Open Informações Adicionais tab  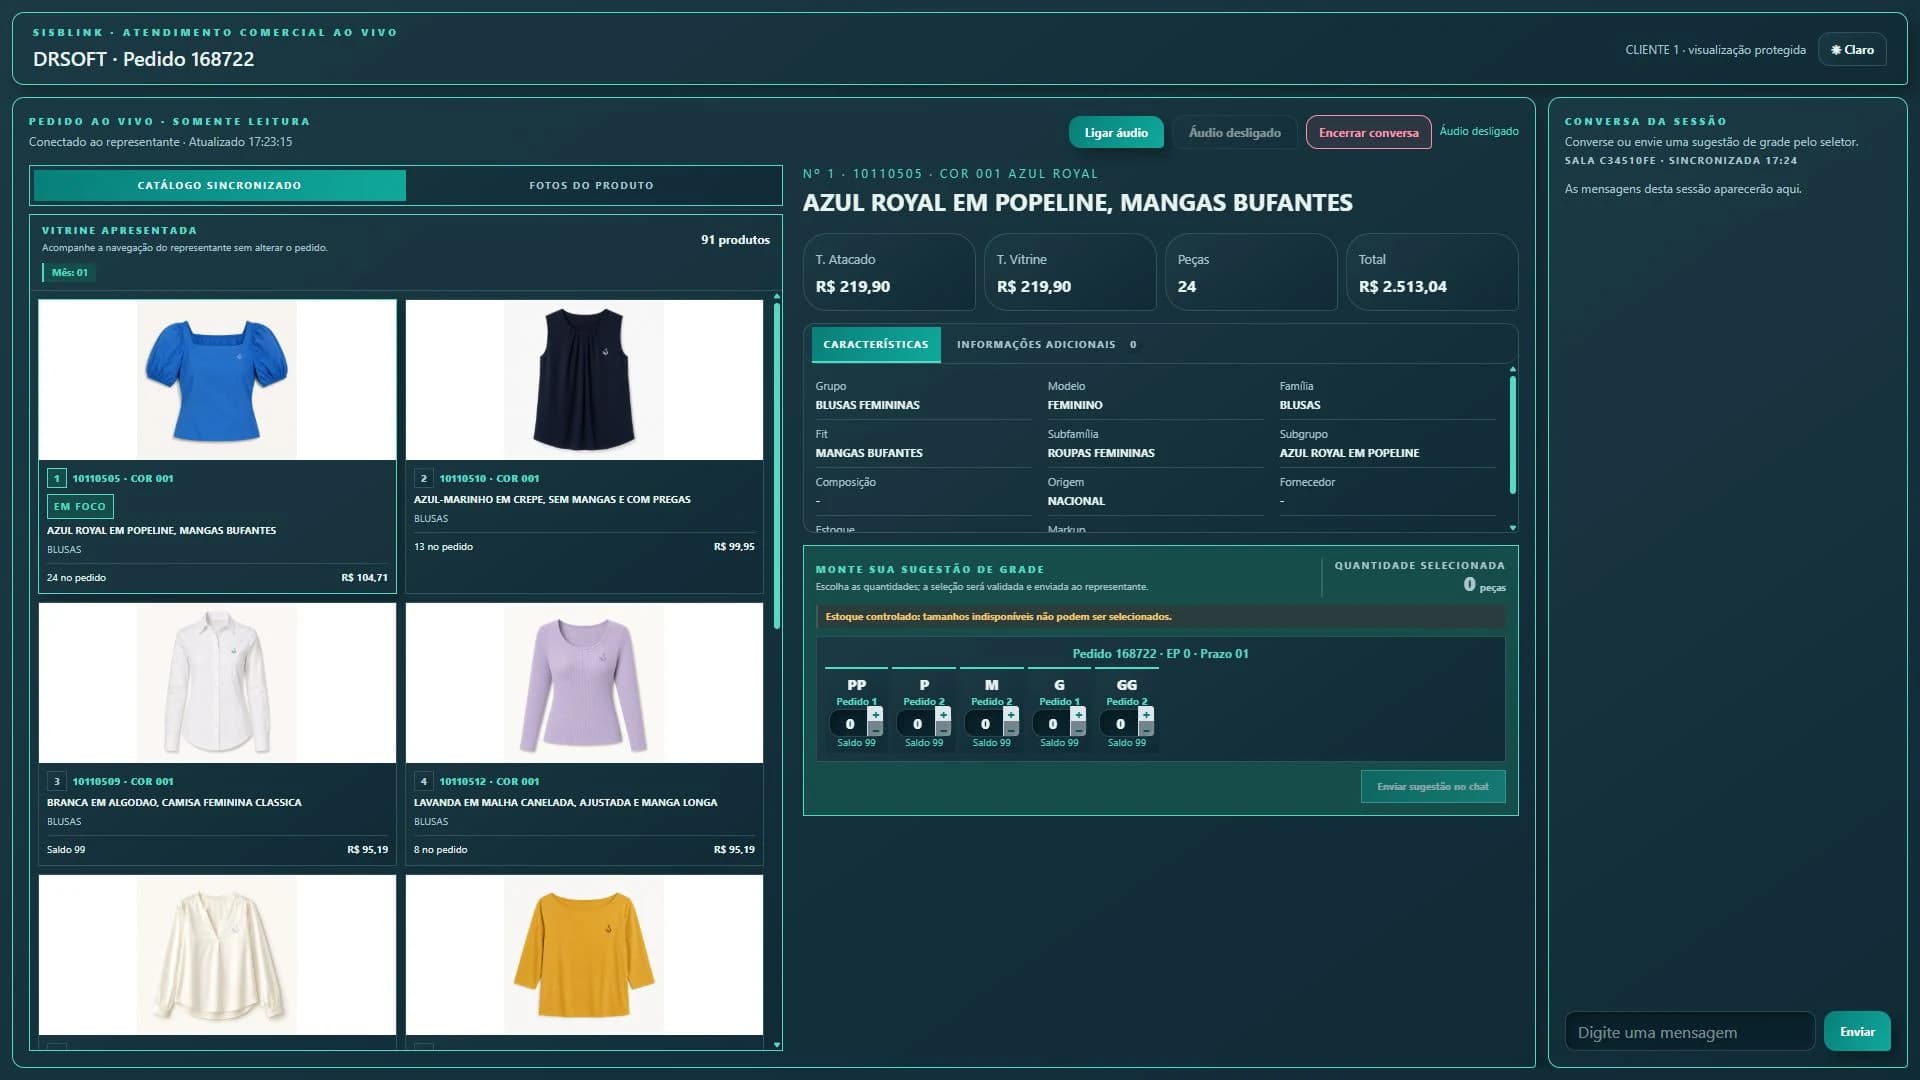point(1046,345)
